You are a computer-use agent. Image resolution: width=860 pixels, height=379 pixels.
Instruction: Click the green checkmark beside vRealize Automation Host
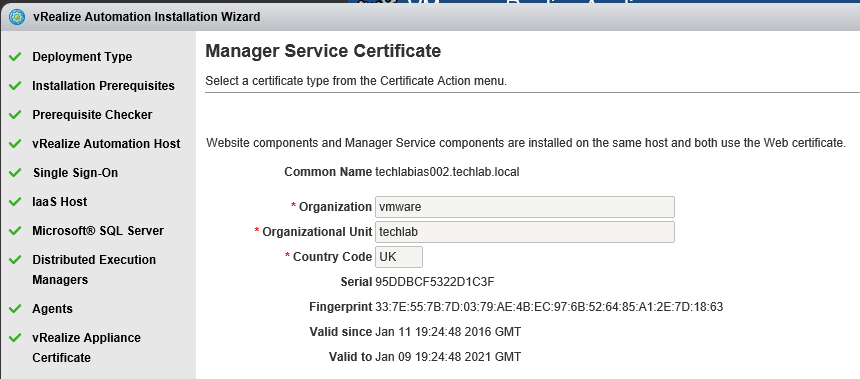(x=15, y=144)
